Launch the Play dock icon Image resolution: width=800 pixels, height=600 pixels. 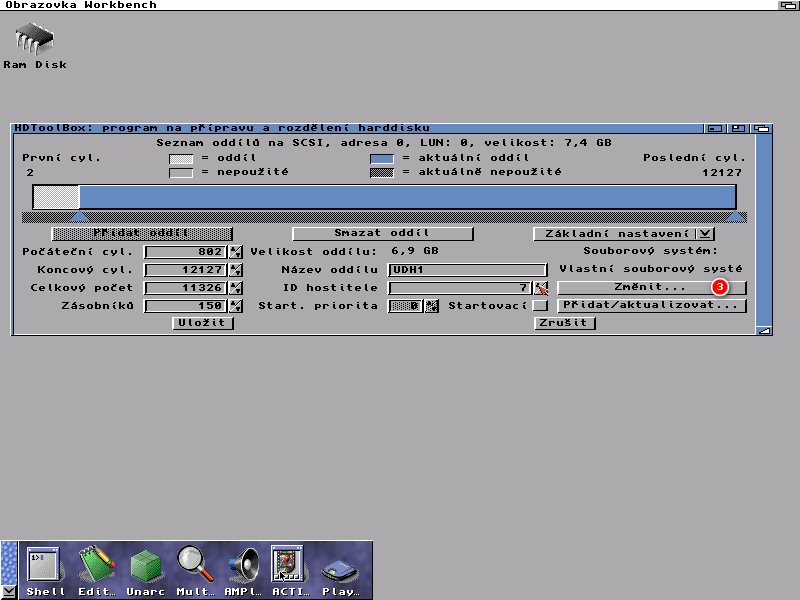pyautogui.click(x=340, y=570)
